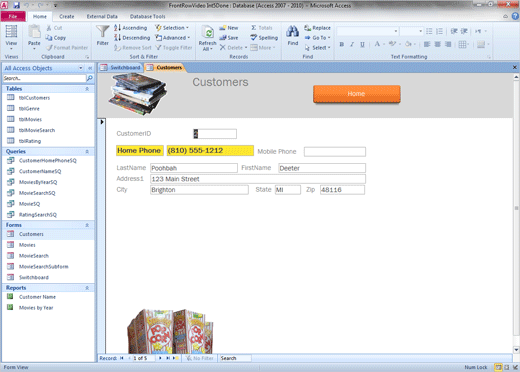
Task: Open the tblCustomers table
Action: [x=34, y=98]
